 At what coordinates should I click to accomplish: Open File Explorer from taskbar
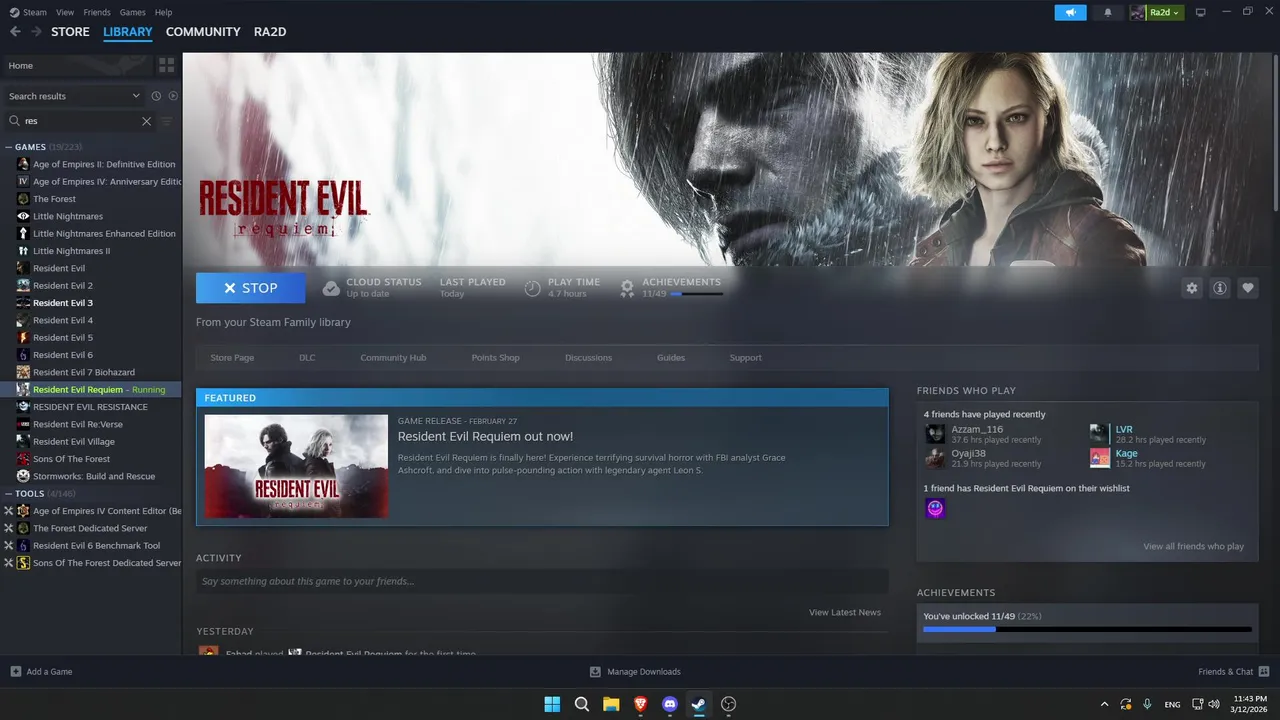point(611,704)
